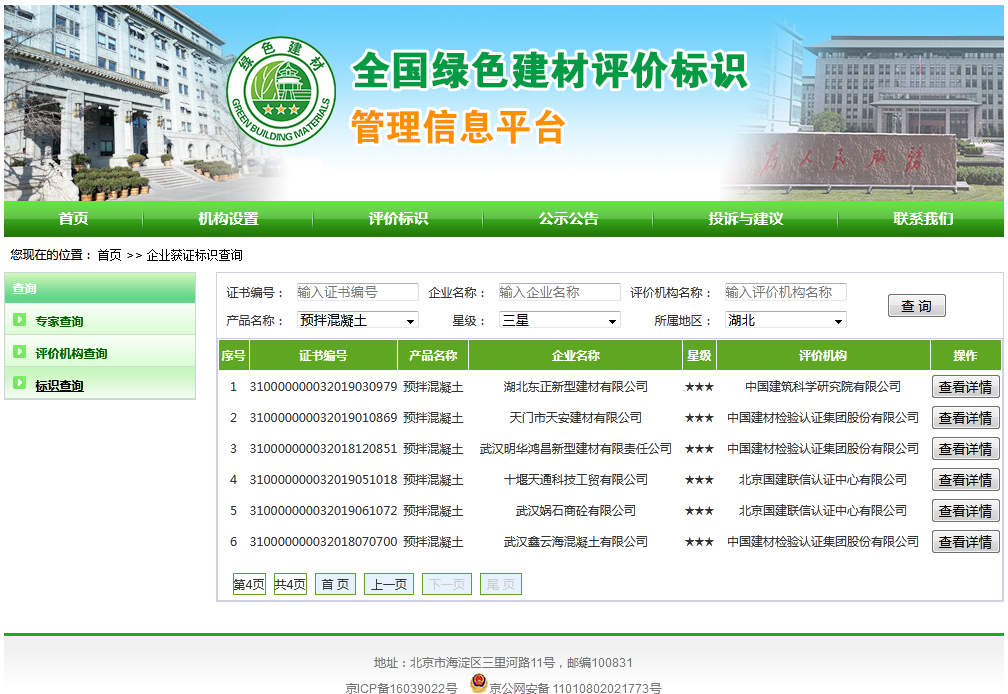The image size is (1008, 694).
Task: Click the 企业名称 text input
Action: coord(559,292)
